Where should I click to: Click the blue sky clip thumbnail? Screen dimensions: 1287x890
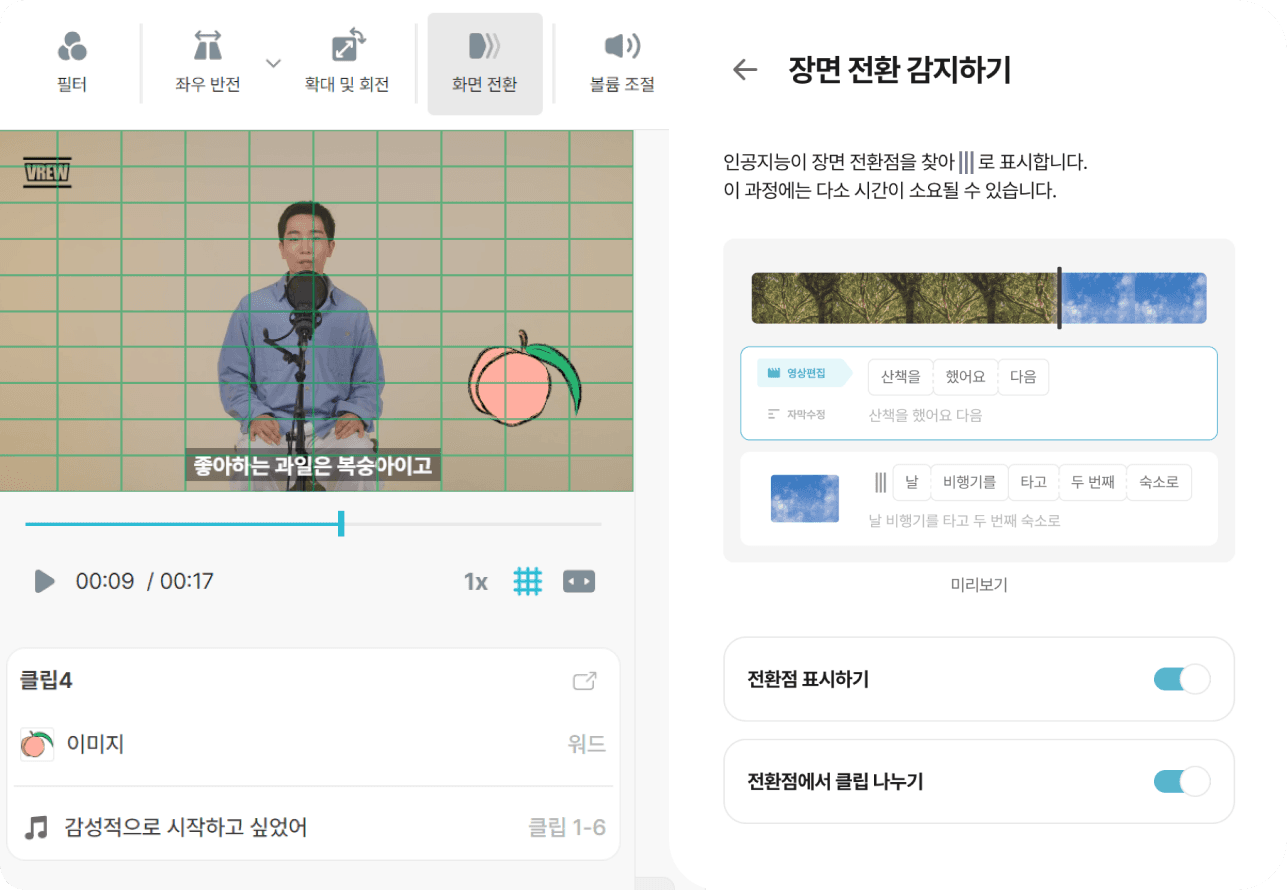point(804,498)
